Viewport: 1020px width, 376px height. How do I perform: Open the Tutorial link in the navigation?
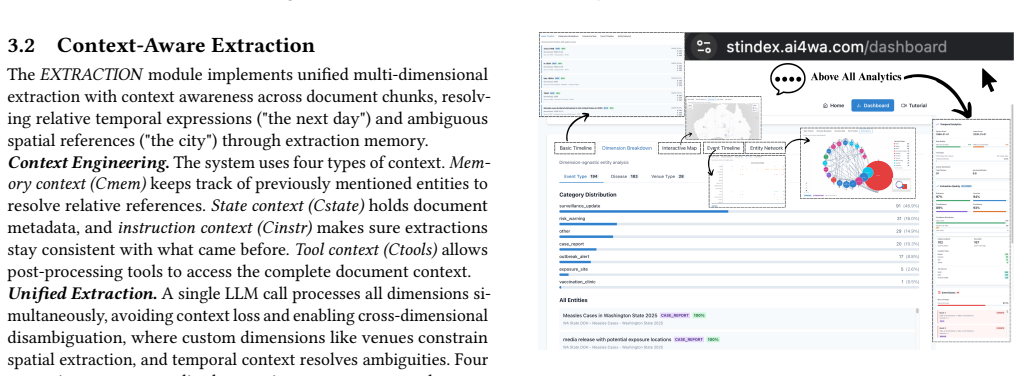pos(914,105)
